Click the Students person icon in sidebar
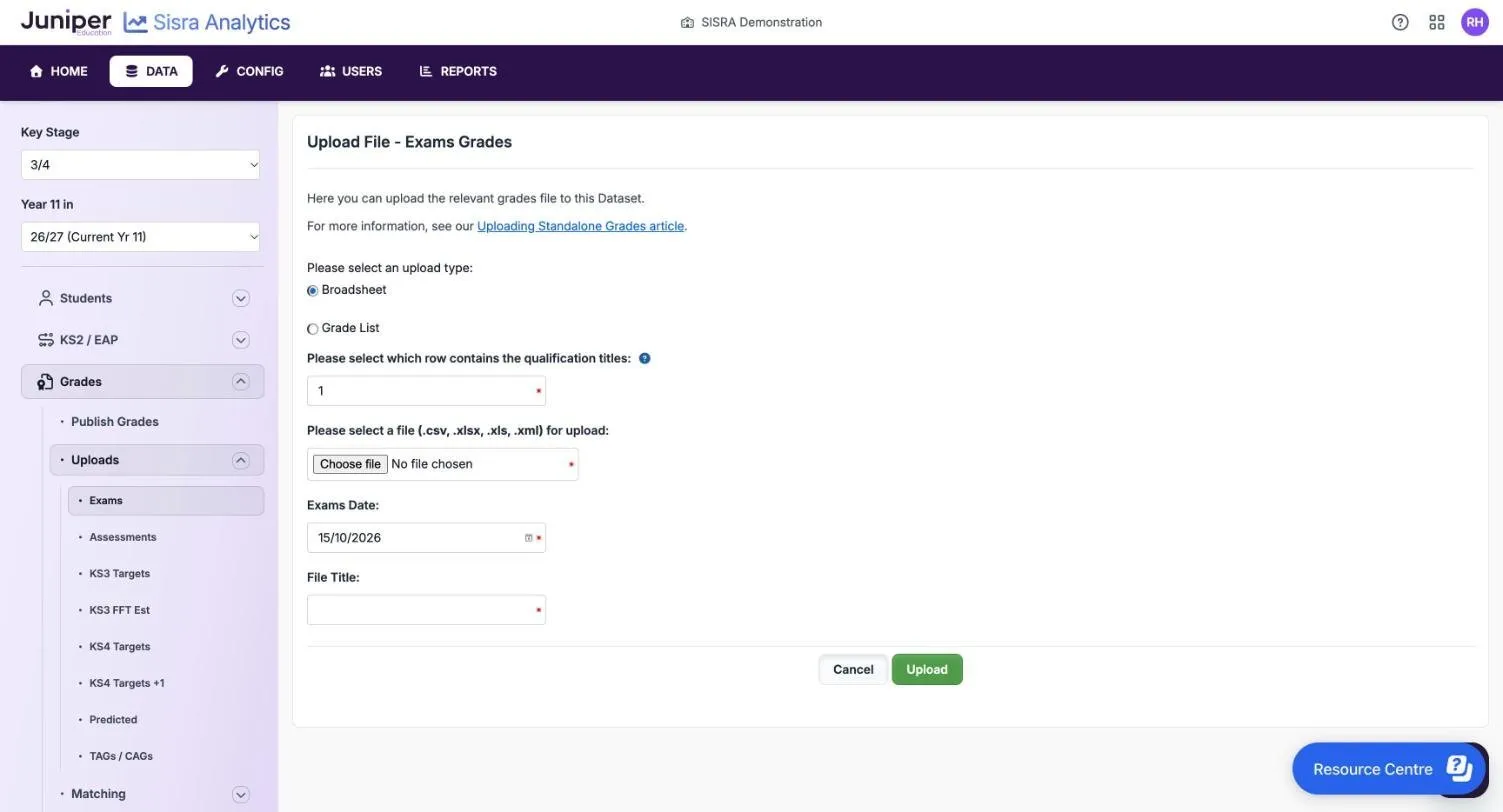This screenshot has height=812, width=1503. point(45,298)
